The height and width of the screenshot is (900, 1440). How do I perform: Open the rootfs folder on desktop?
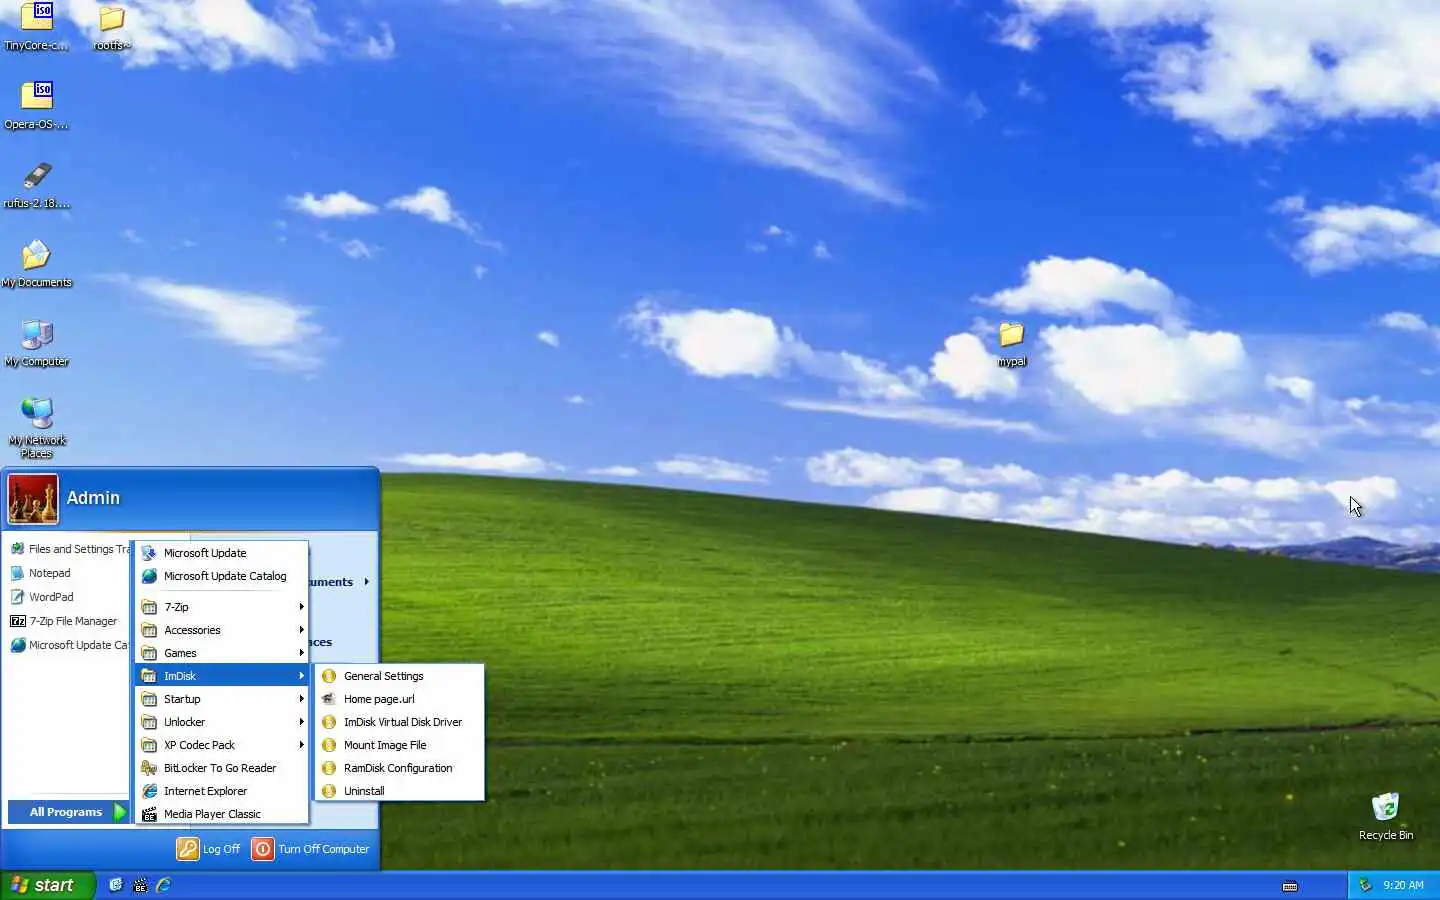click(112, 27)
